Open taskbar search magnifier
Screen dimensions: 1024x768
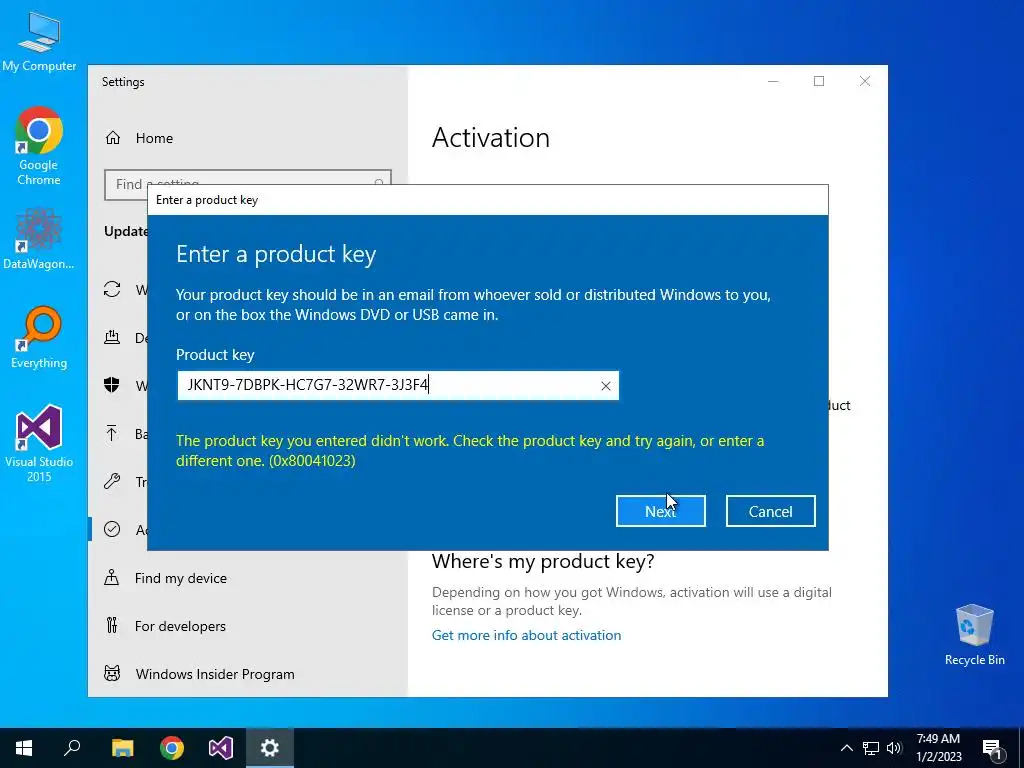(x=72, y=748)
